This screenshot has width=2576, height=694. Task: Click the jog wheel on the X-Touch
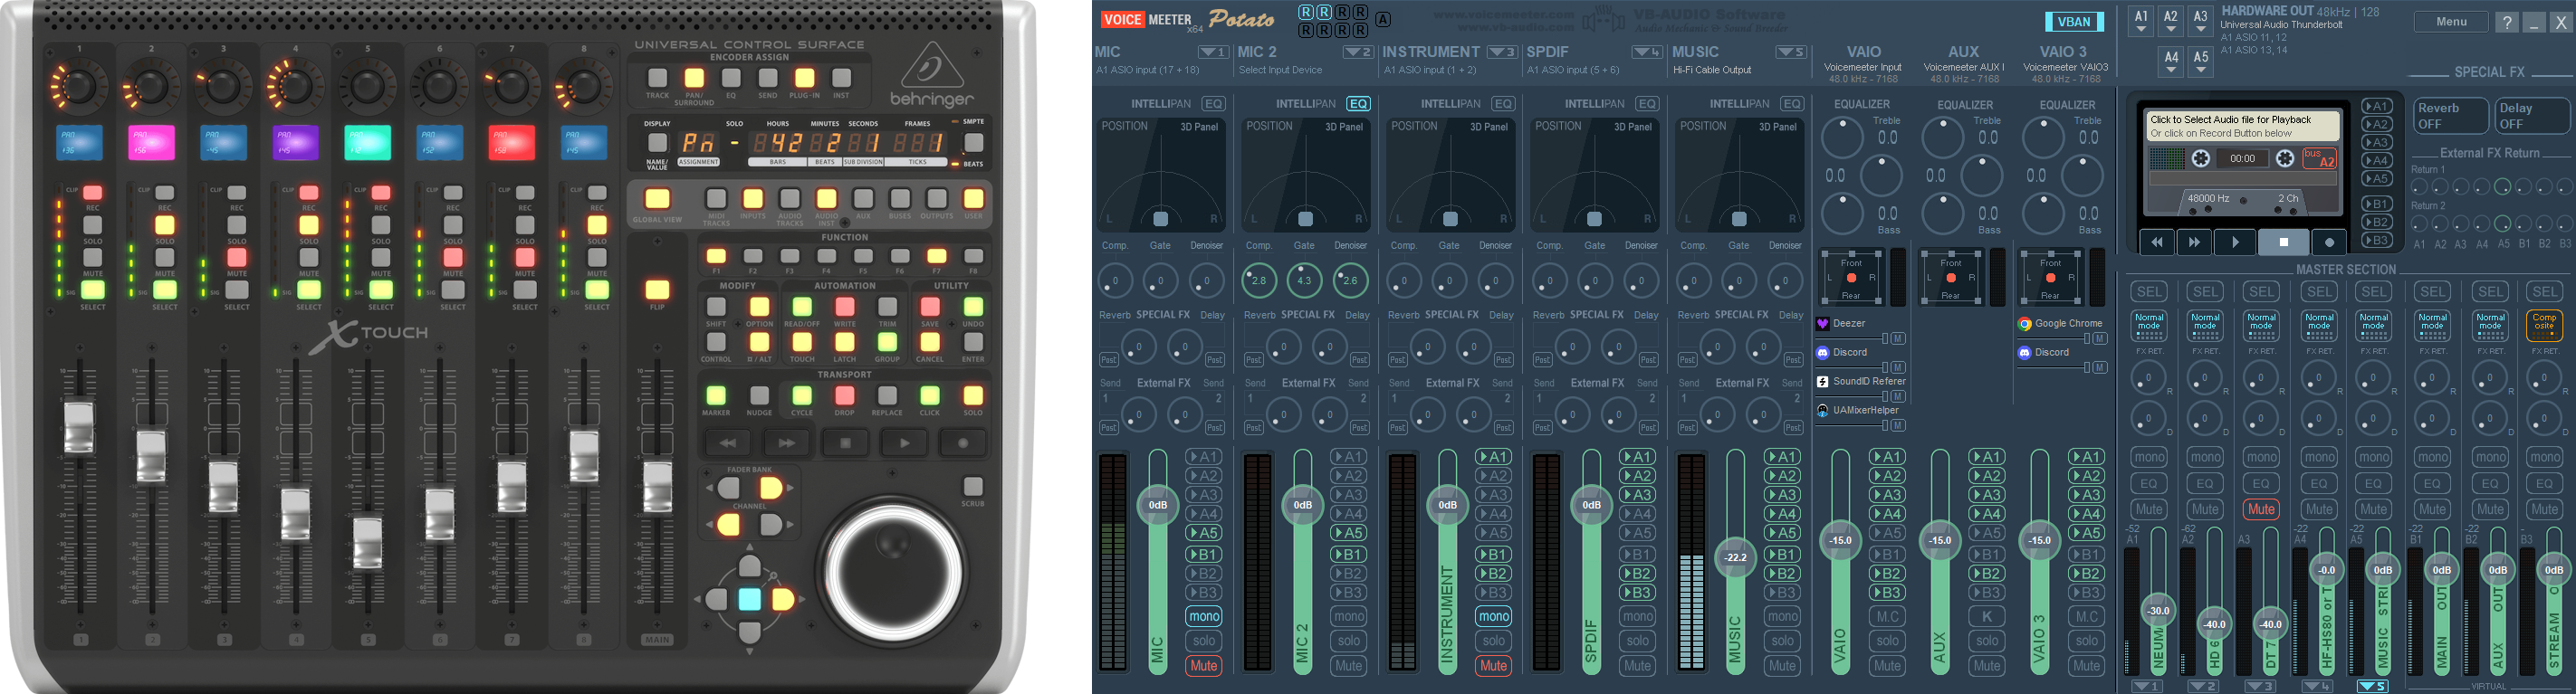pos(893,572)
